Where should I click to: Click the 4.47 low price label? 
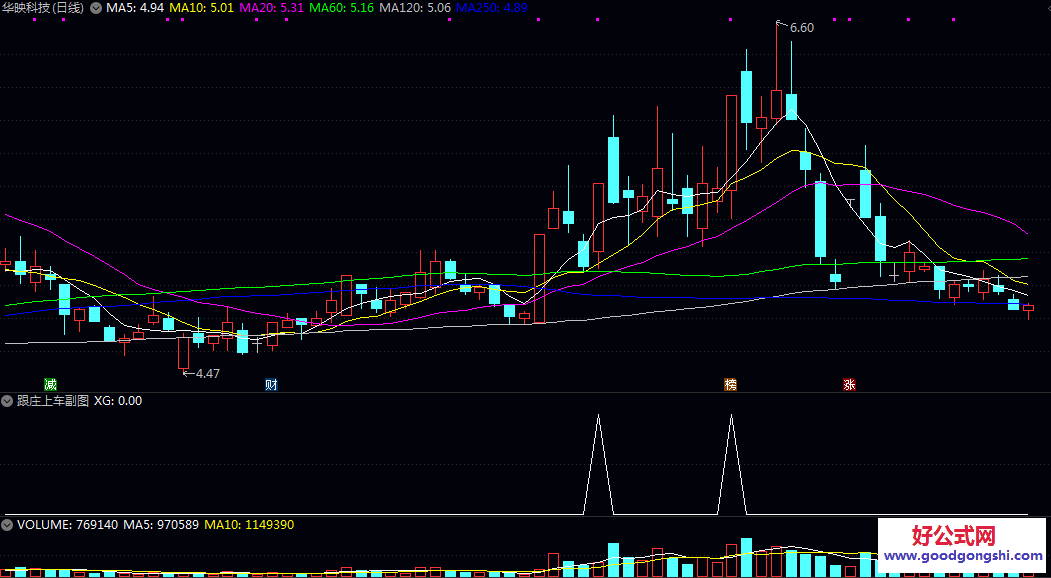point(207,373)
